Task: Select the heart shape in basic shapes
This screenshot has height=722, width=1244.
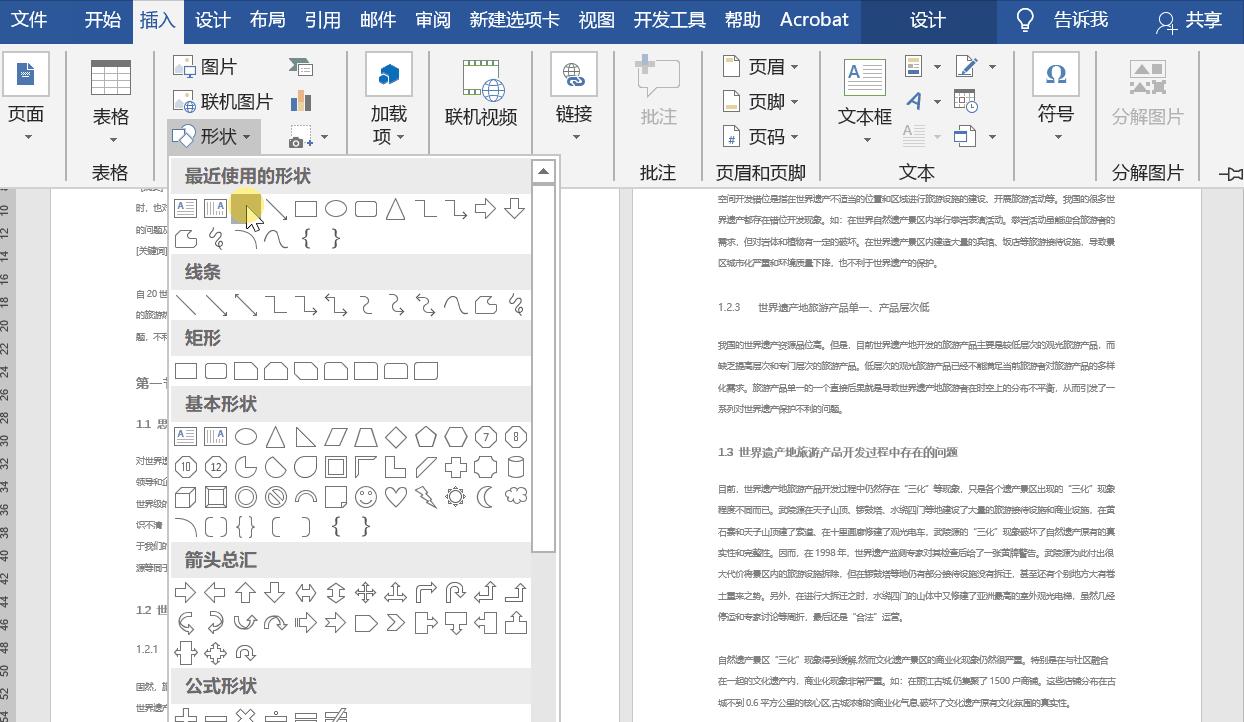Action: (x=397, y=496)
